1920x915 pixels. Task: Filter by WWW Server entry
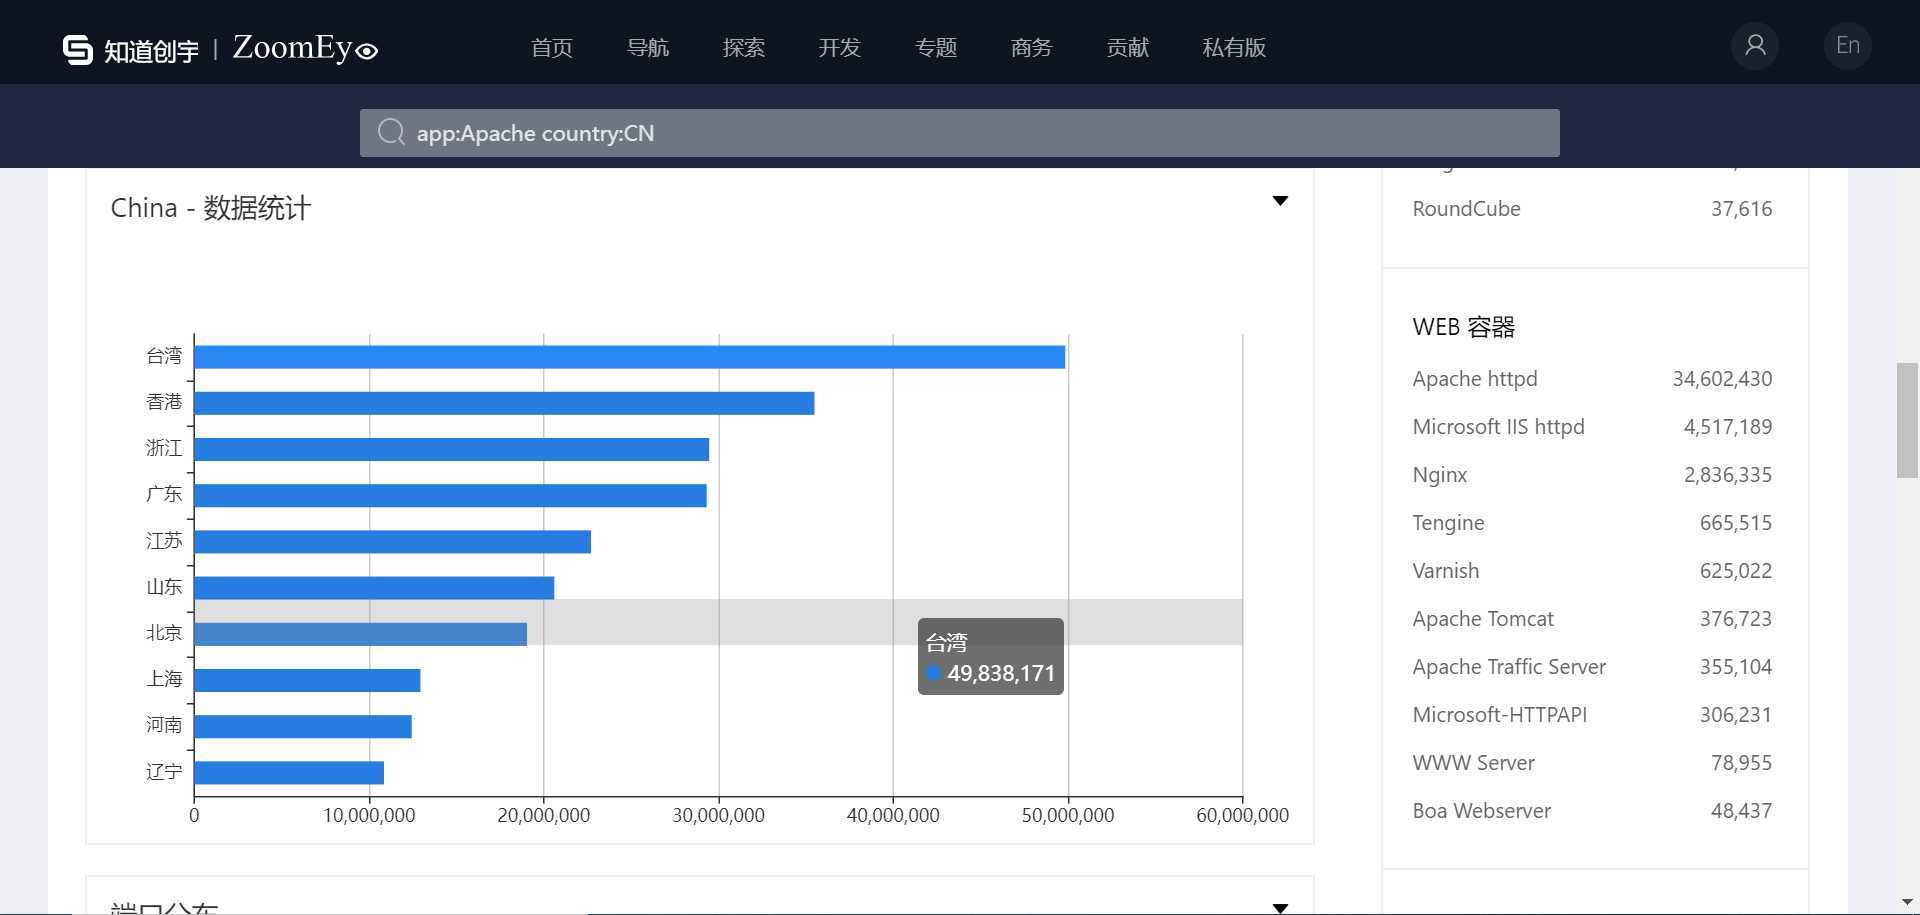[1473, 763]
